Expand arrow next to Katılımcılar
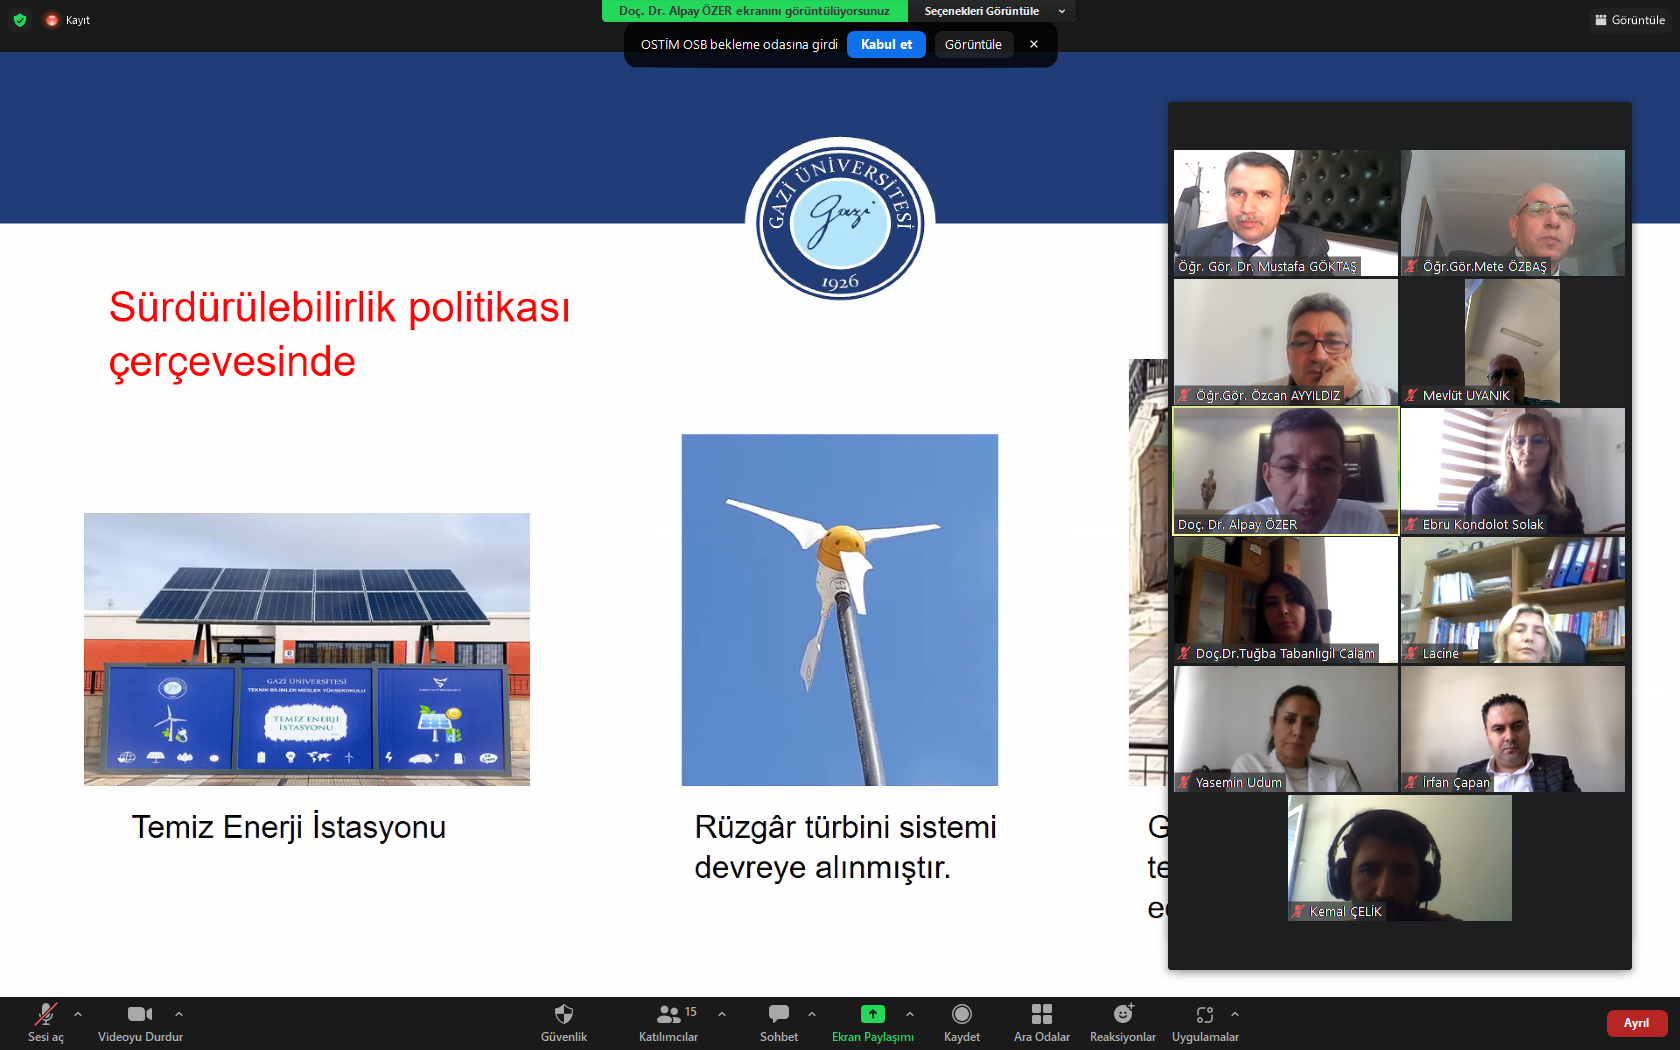1680x1050 pixels. point(722,1014)
